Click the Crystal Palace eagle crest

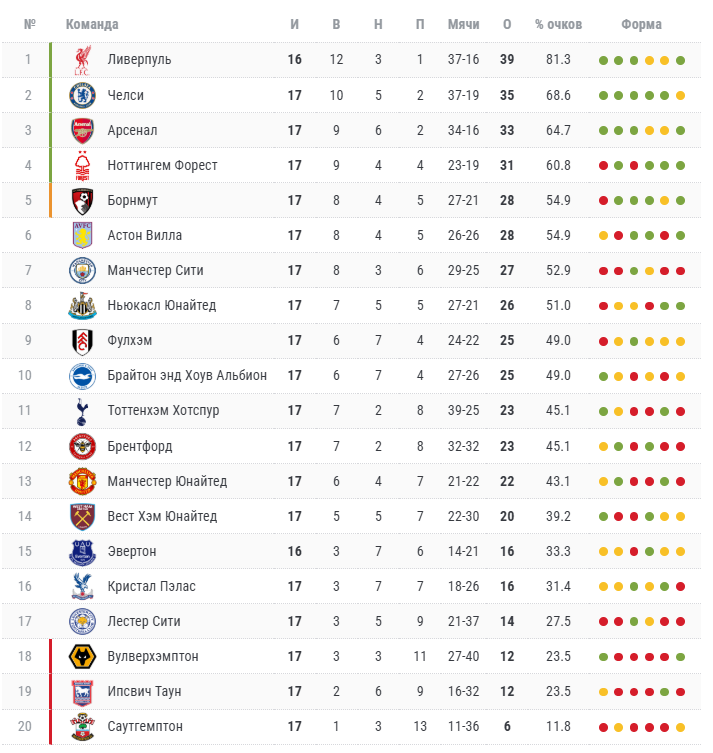pos(82,586)
